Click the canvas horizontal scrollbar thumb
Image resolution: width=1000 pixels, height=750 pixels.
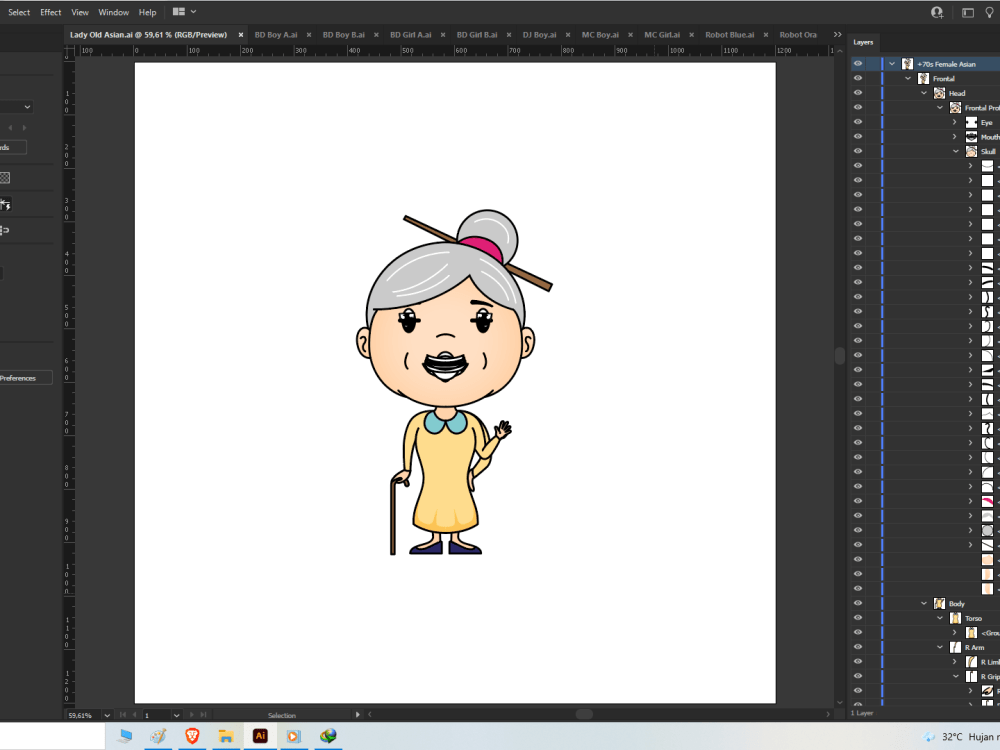click(584, 714)
